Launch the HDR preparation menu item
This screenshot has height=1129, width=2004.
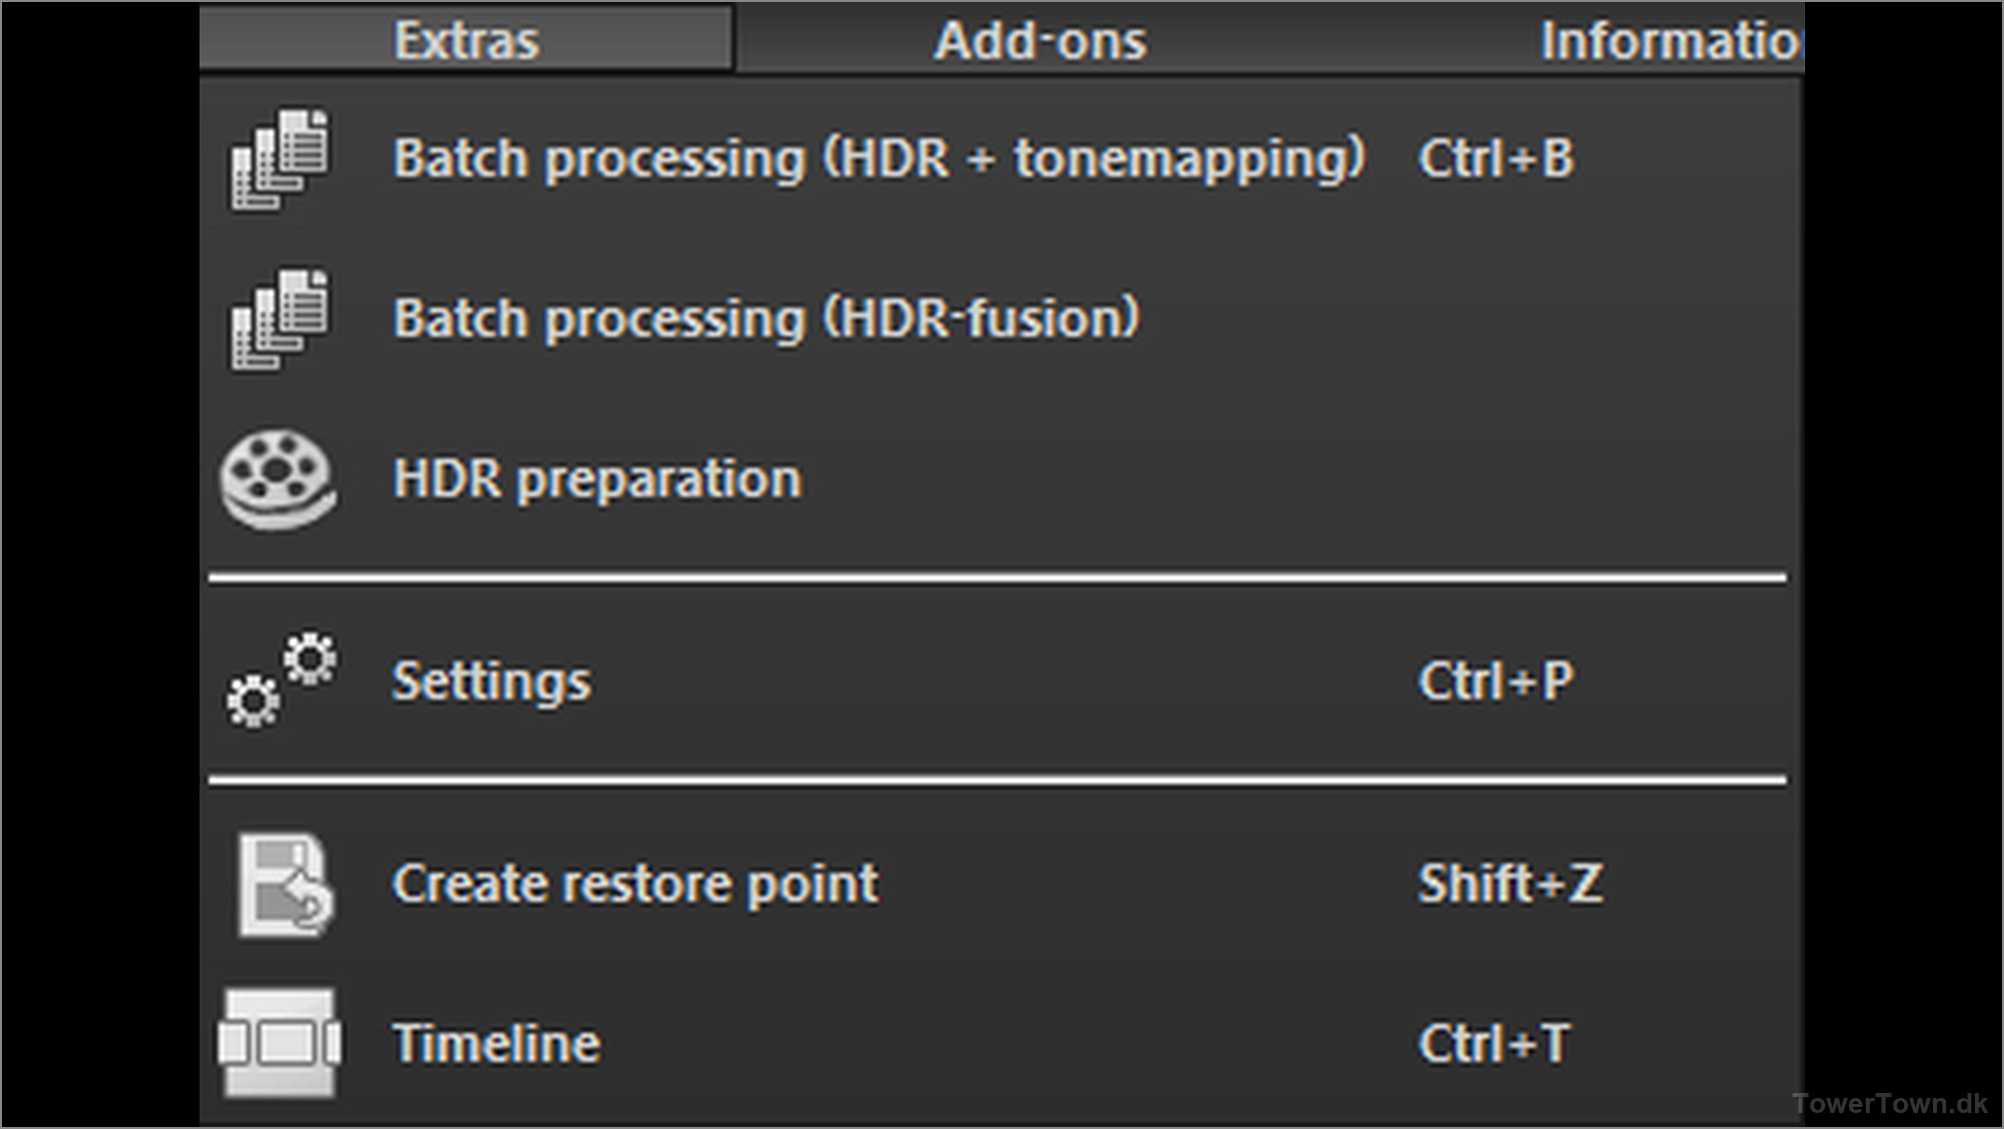point(597,479)
